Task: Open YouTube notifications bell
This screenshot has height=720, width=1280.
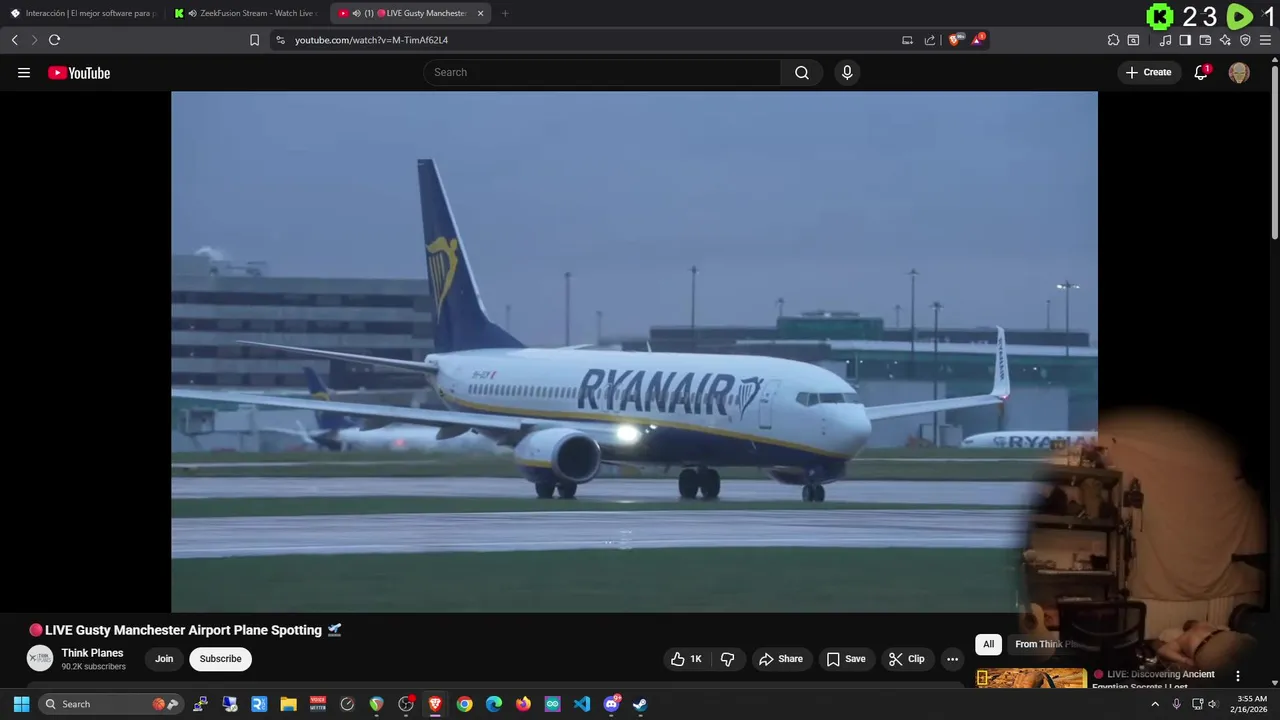Action: [1201, 72]
